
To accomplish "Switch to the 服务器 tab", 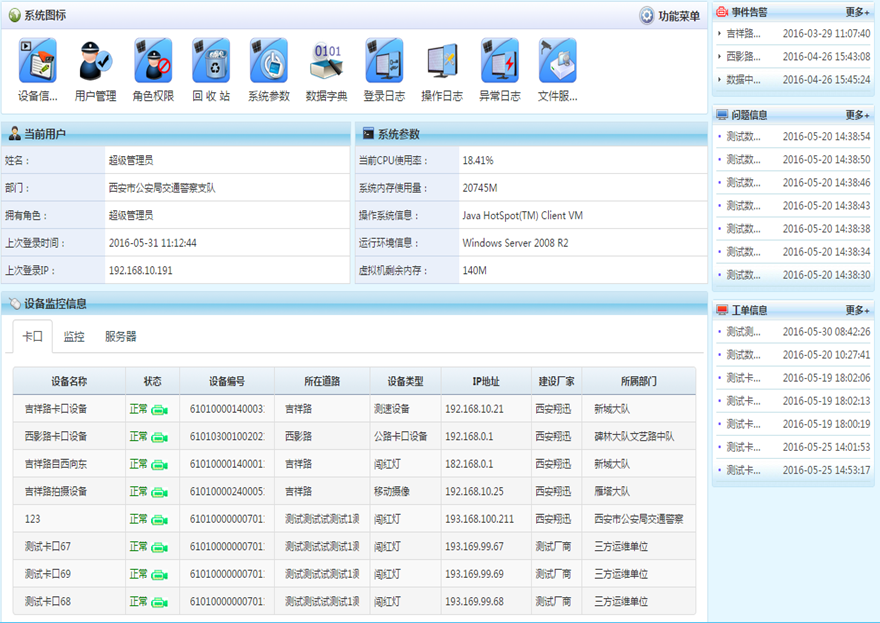I will (x=121, y=337).
